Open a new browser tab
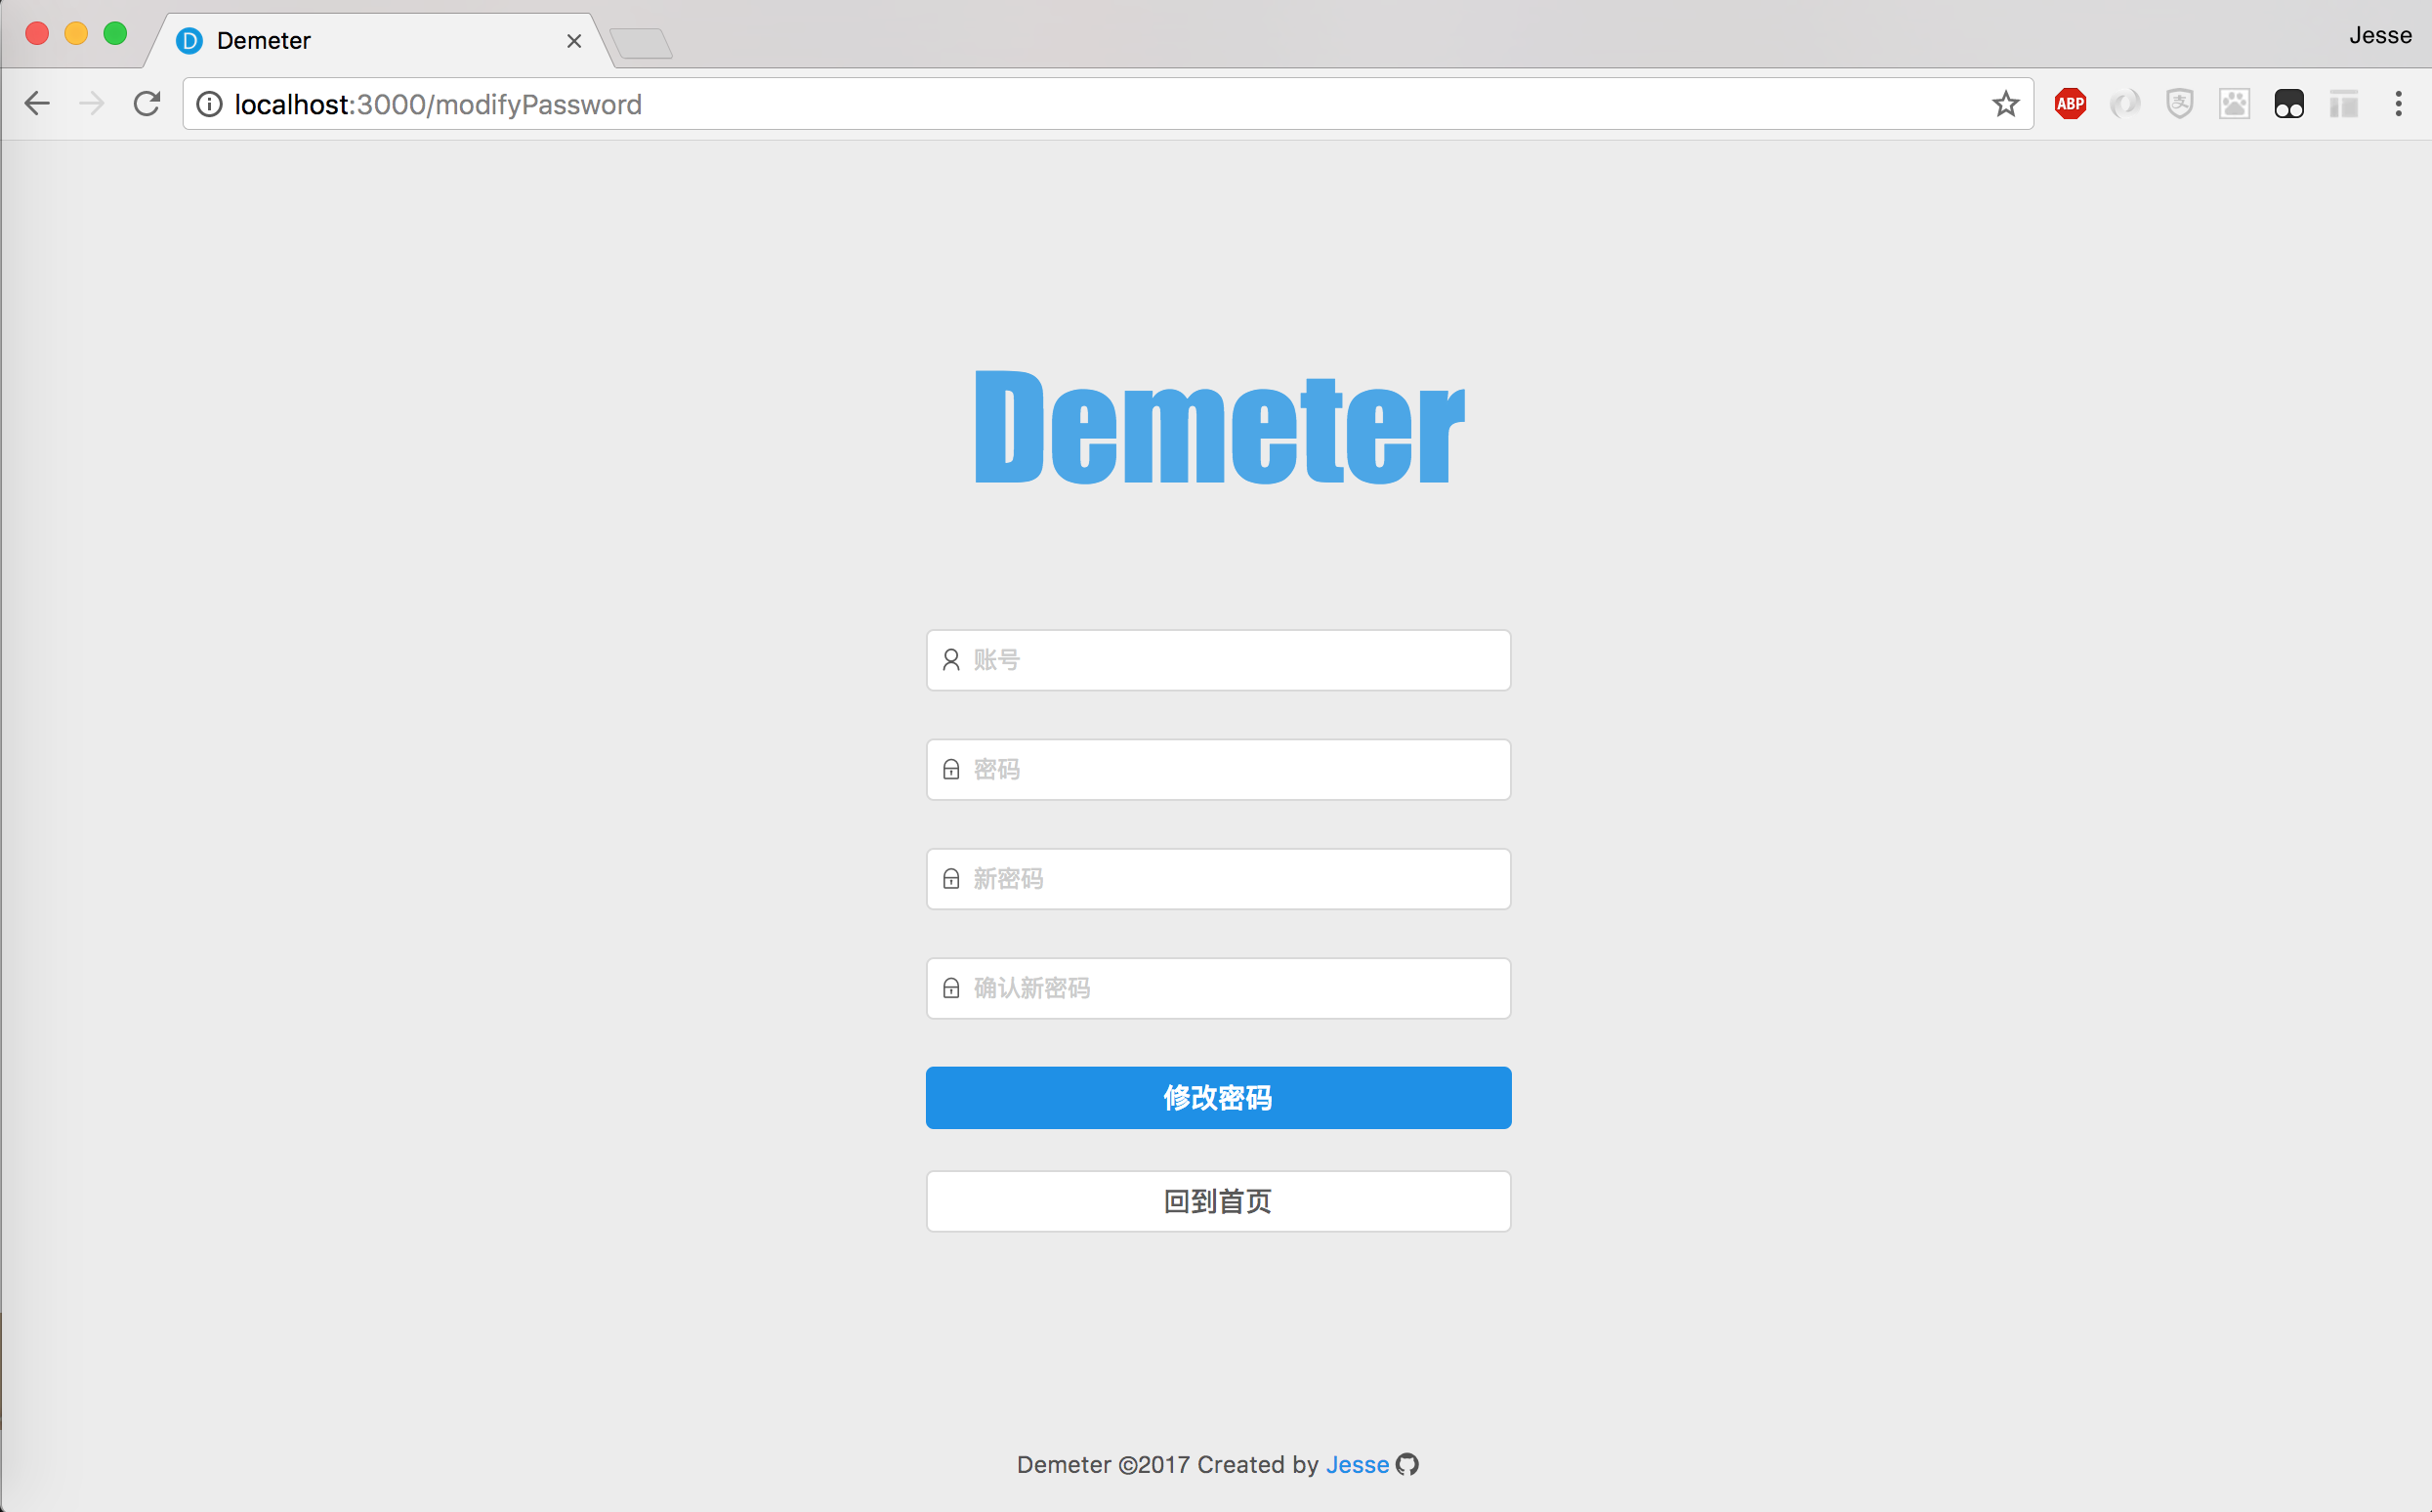Image resolution: width=2432 pixels, height=1512 pixels. [x=641, y=43]
